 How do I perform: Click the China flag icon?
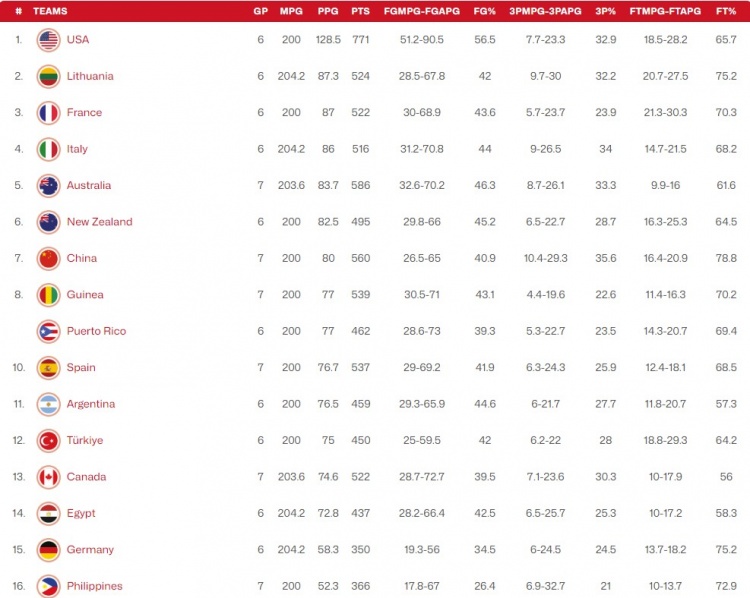pyautogui.click(x=49, y=259)
